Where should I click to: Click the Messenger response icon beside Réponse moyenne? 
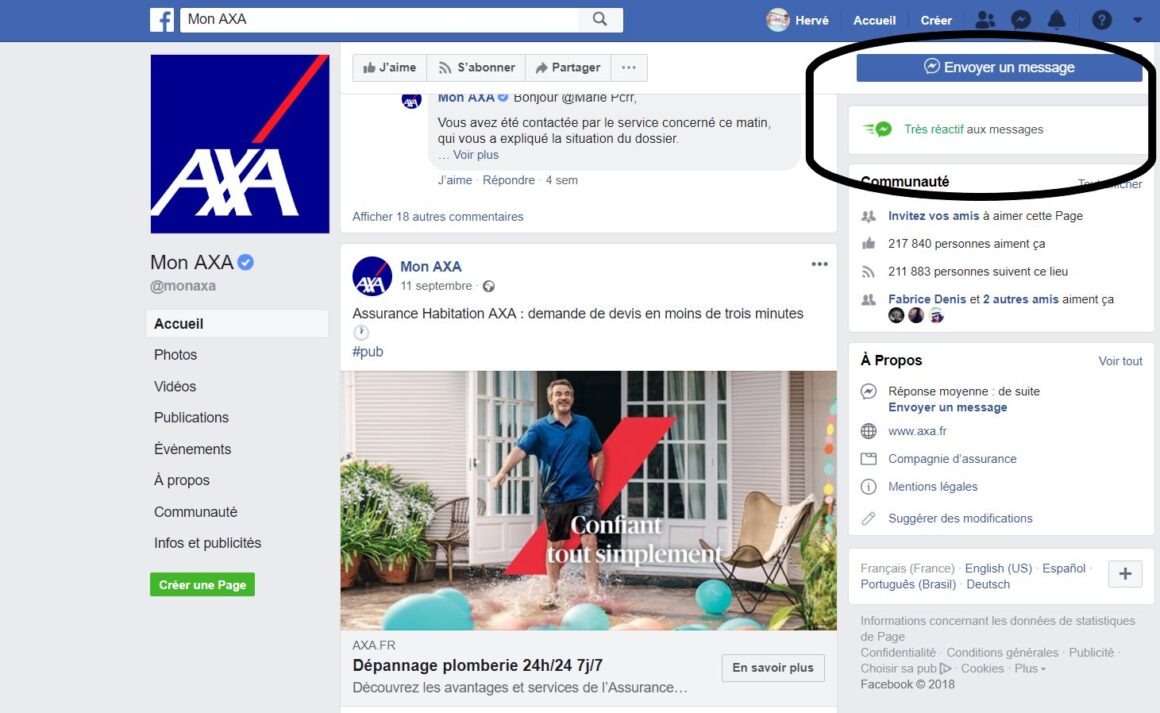(x=868, y=391)
